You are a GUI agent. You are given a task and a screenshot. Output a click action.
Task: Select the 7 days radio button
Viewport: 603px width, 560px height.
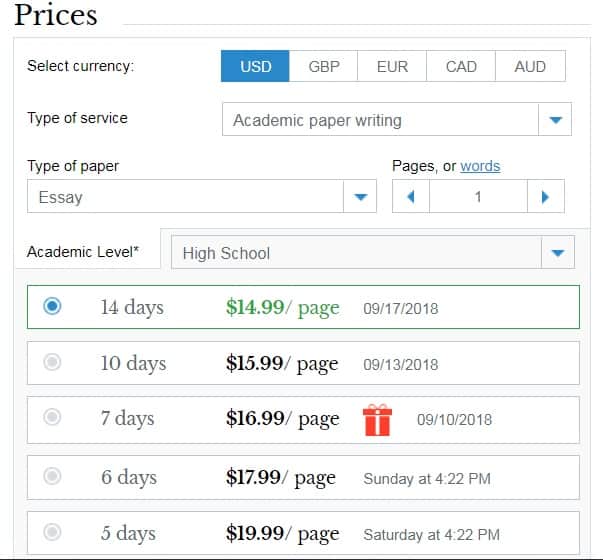click(52, 417)
